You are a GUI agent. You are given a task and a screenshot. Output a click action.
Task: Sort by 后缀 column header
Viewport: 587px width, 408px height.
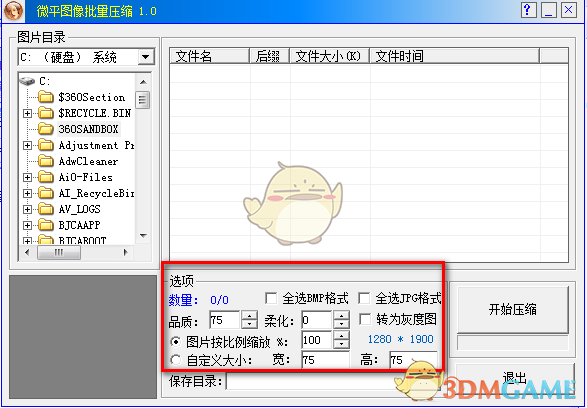click(x=269, y=56)
